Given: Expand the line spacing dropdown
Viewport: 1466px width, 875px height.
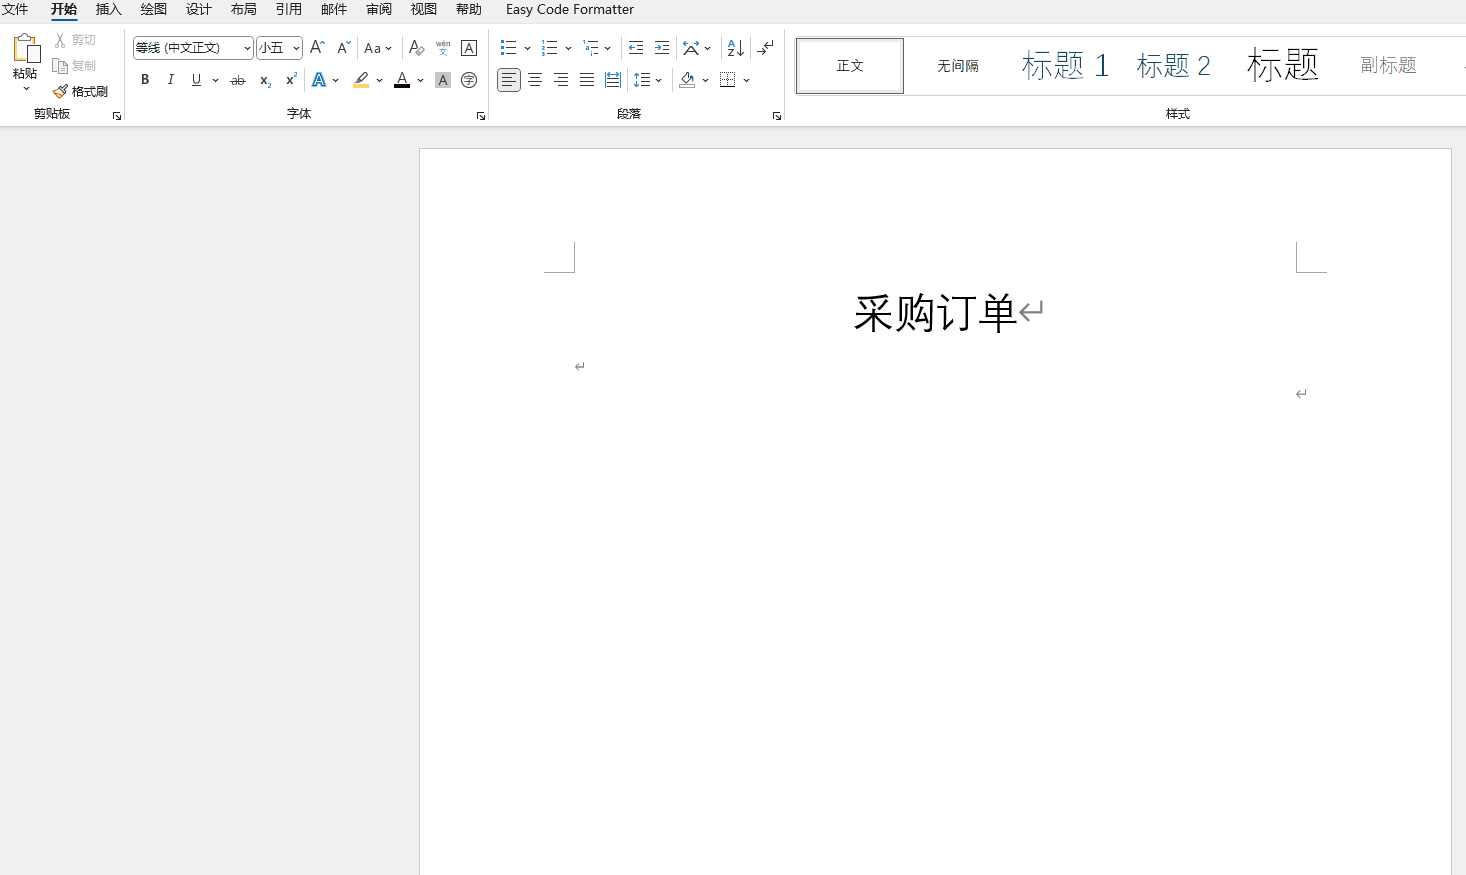Looking at the screenshot, I should [658, 80].
